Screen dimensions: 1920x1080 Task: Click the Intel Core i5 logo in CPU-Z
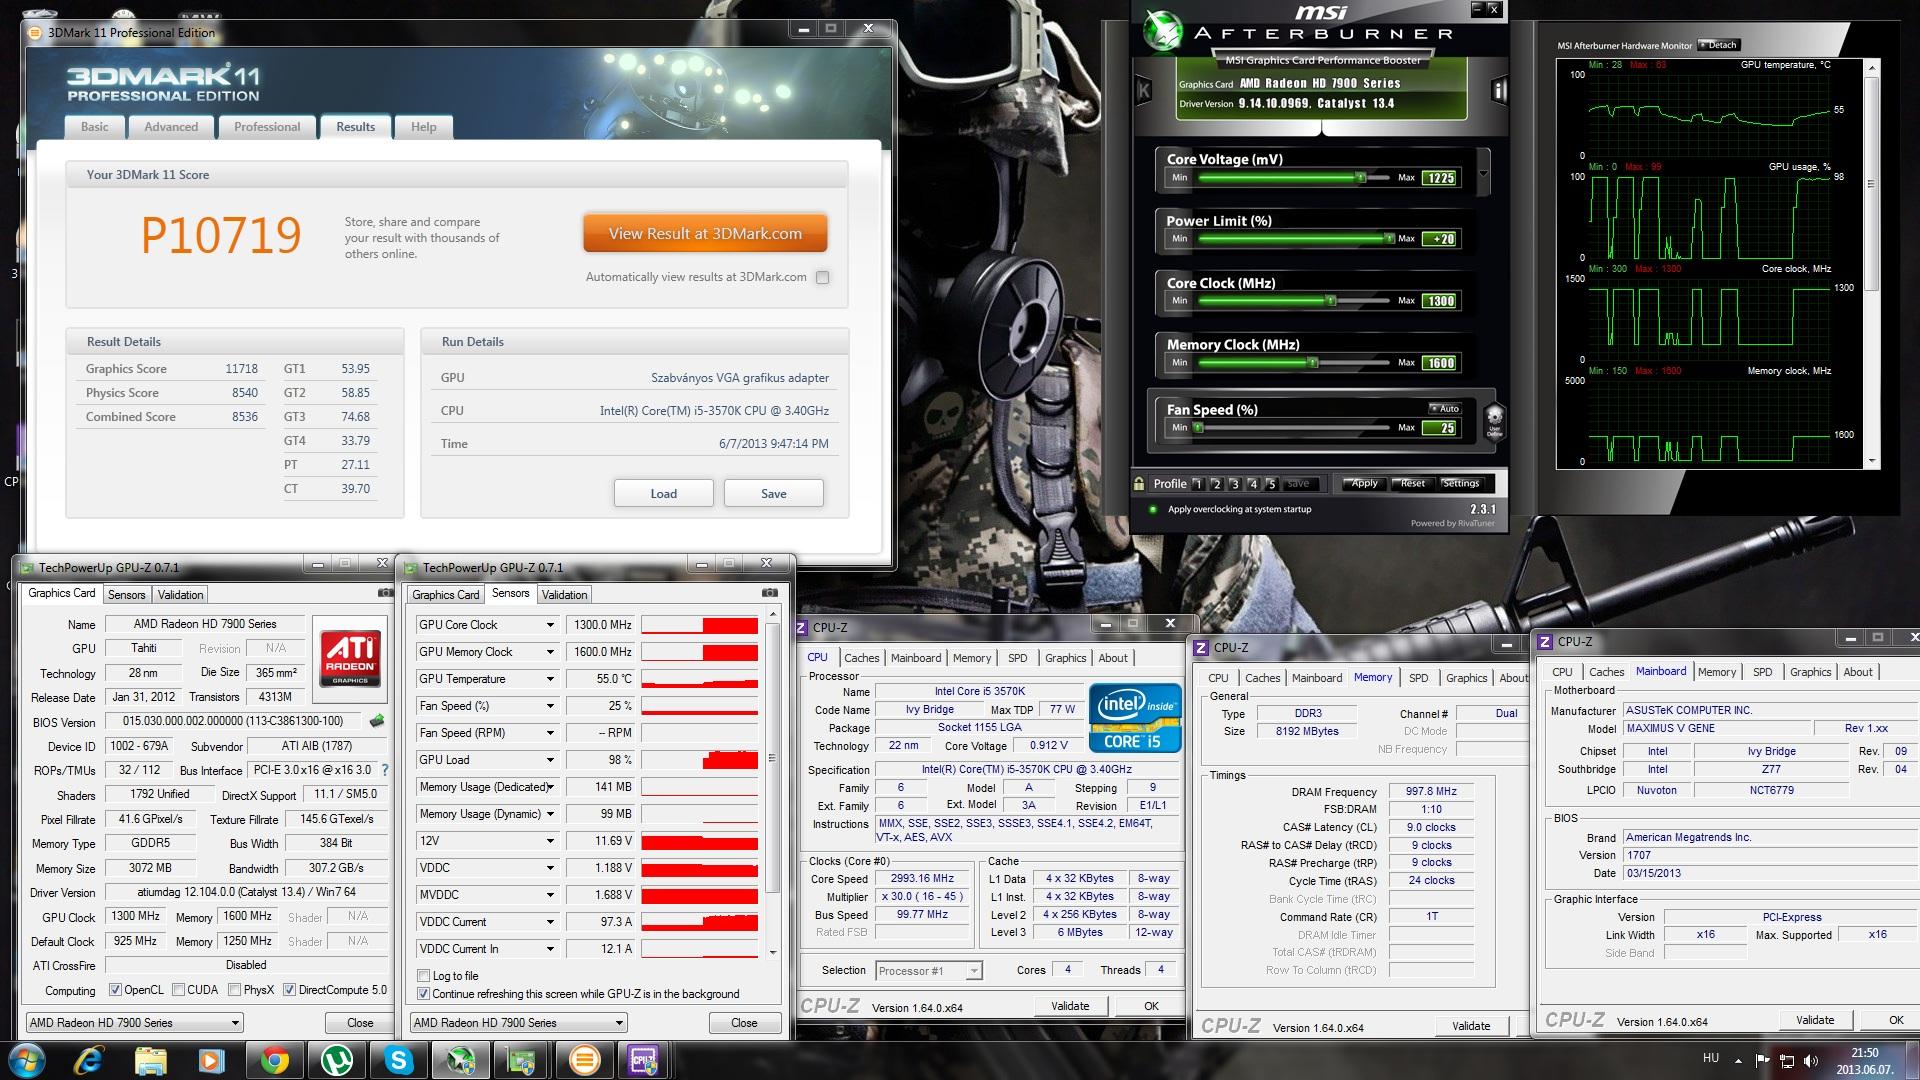1134,719
